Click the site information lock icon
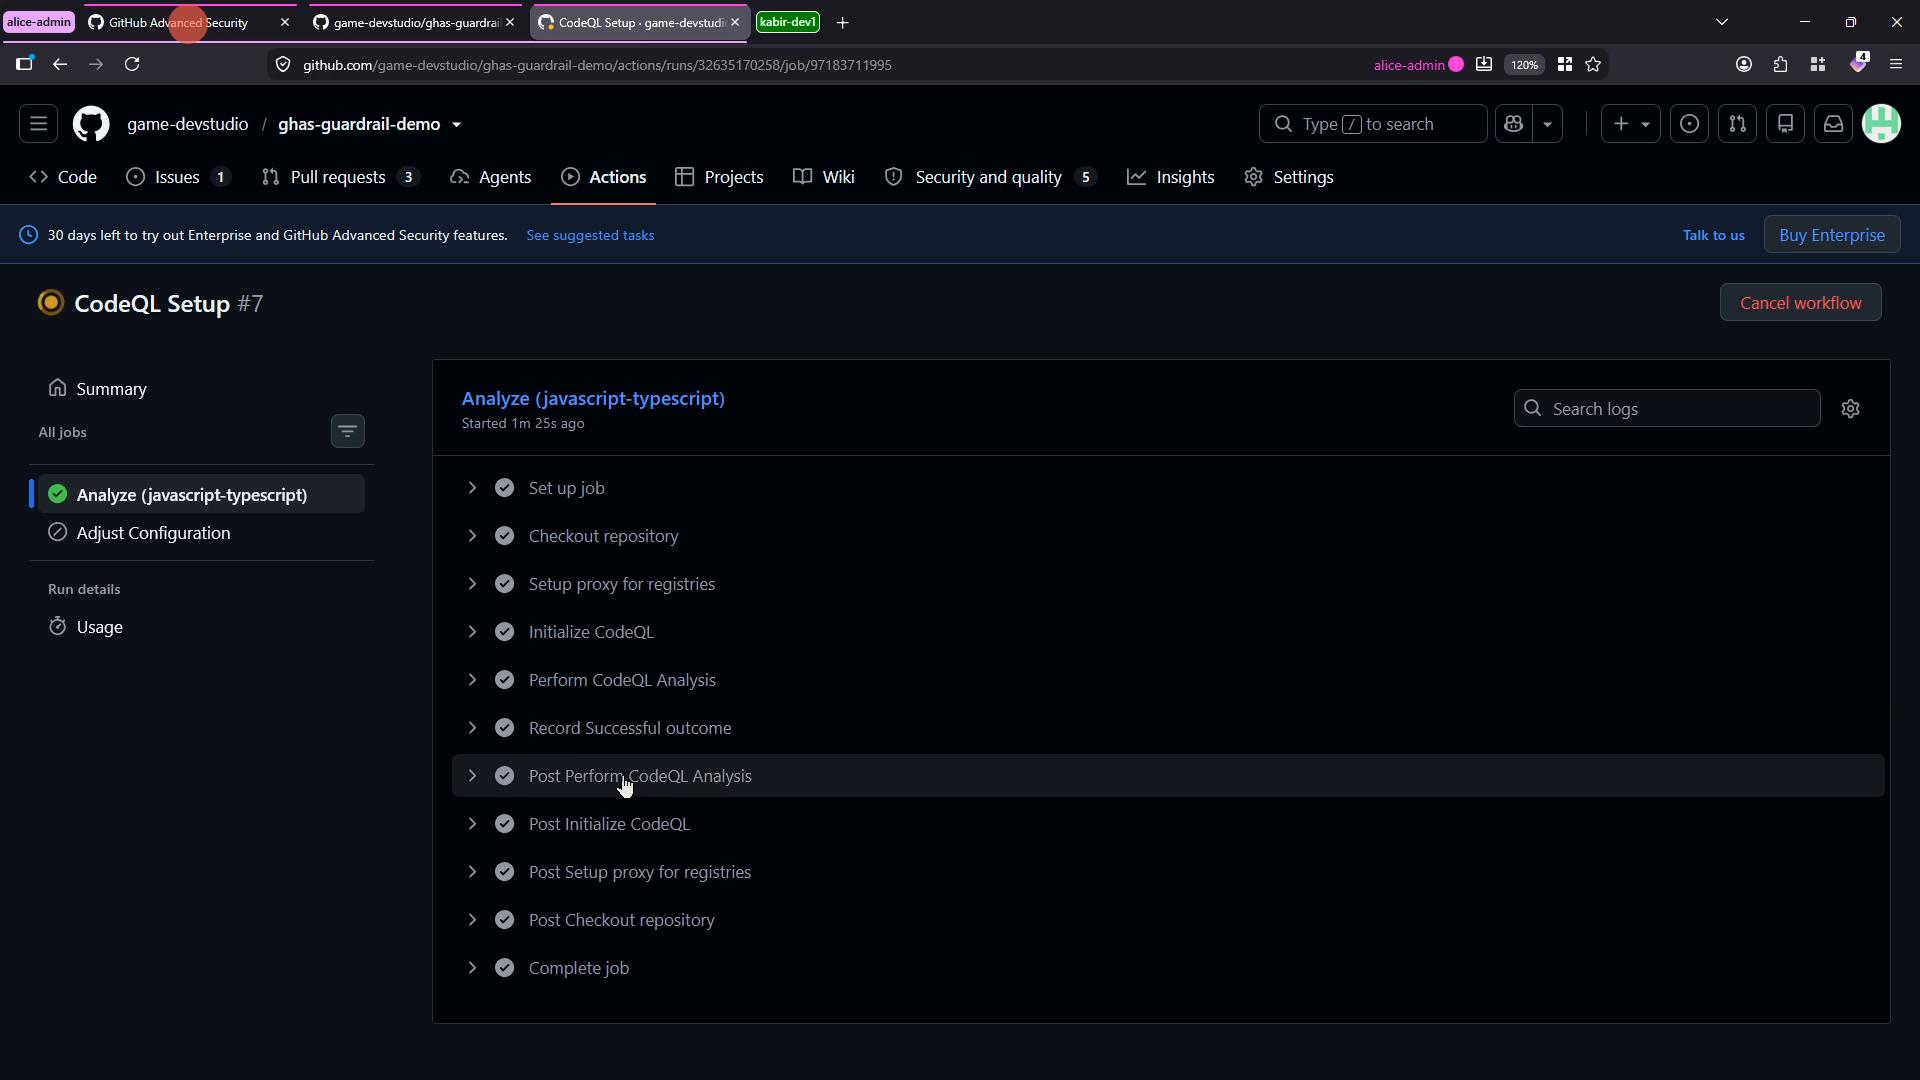The height and width of the screenshot is (1080, 1920). [283, 65]
